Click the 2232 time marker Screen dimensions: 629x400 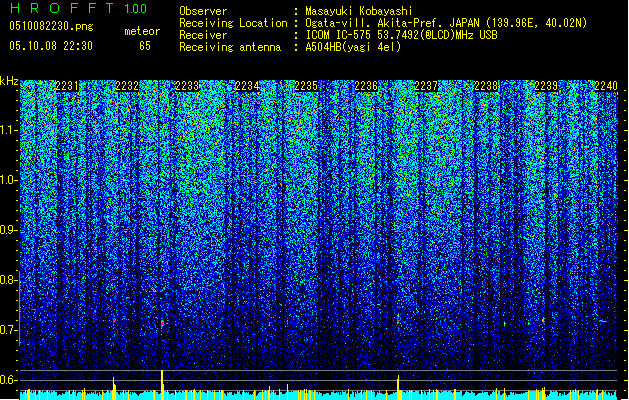point(127,86)
